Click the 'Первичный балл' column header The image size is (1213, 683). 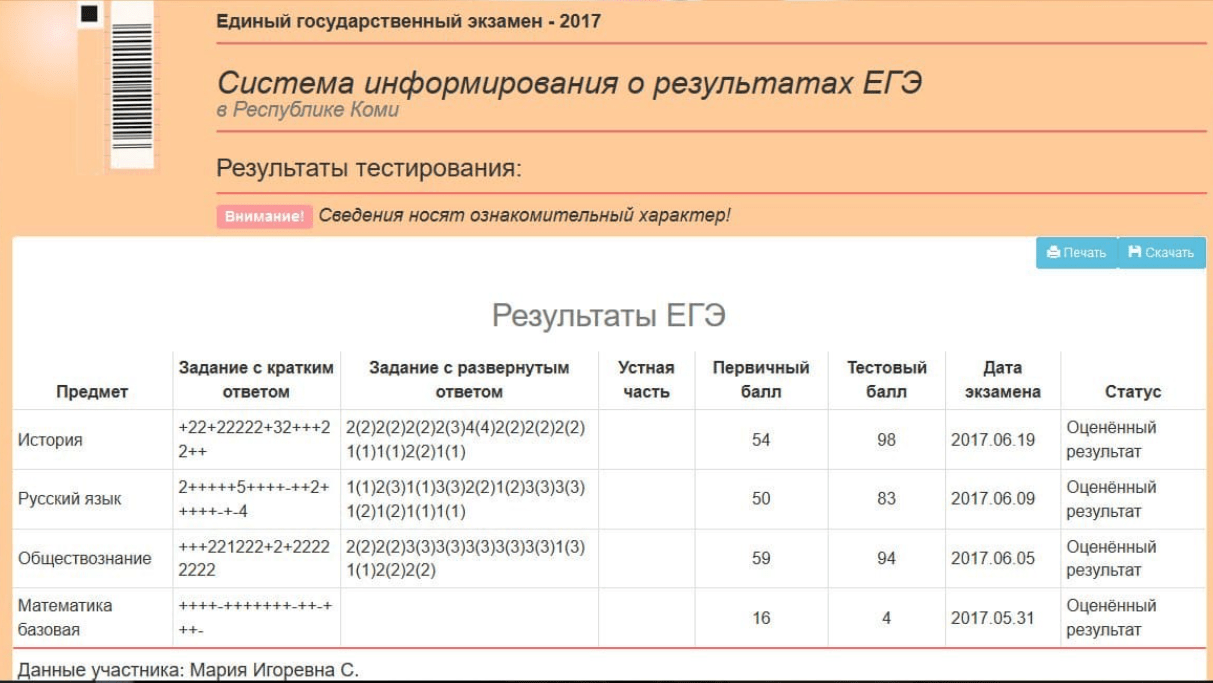click(761, 380)
